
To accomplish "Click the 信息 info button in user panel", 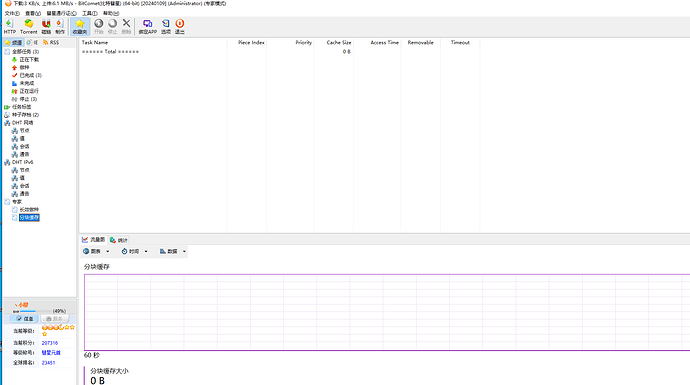I will (24, 319).
